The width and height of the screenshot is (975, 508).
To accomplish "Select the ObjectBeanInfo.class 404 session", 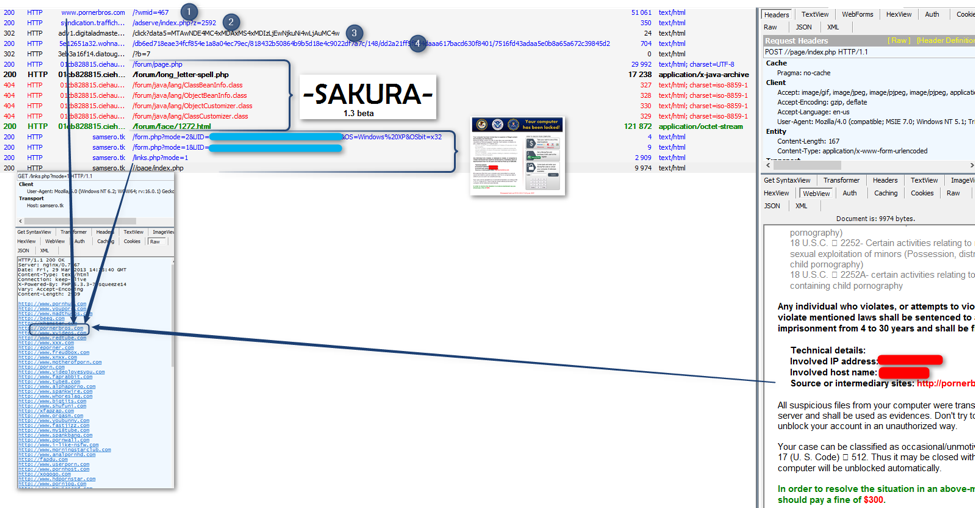I will 377,96.
